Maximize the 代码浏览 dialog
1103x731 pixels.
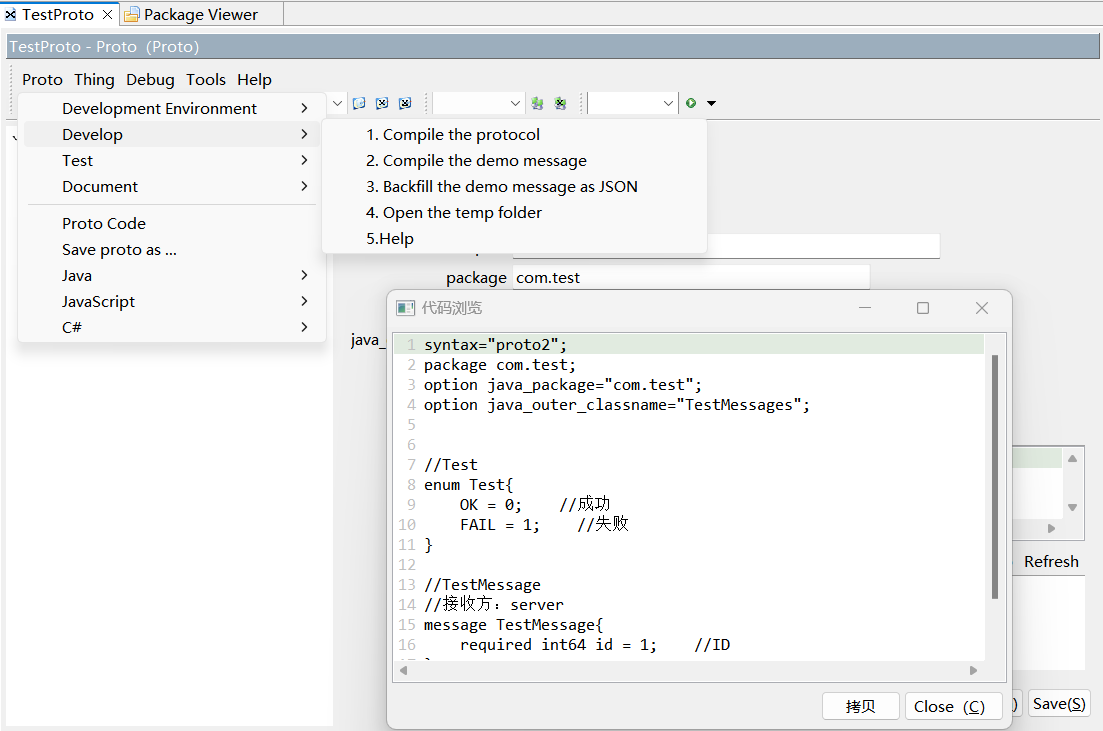[x=923, y=308]
